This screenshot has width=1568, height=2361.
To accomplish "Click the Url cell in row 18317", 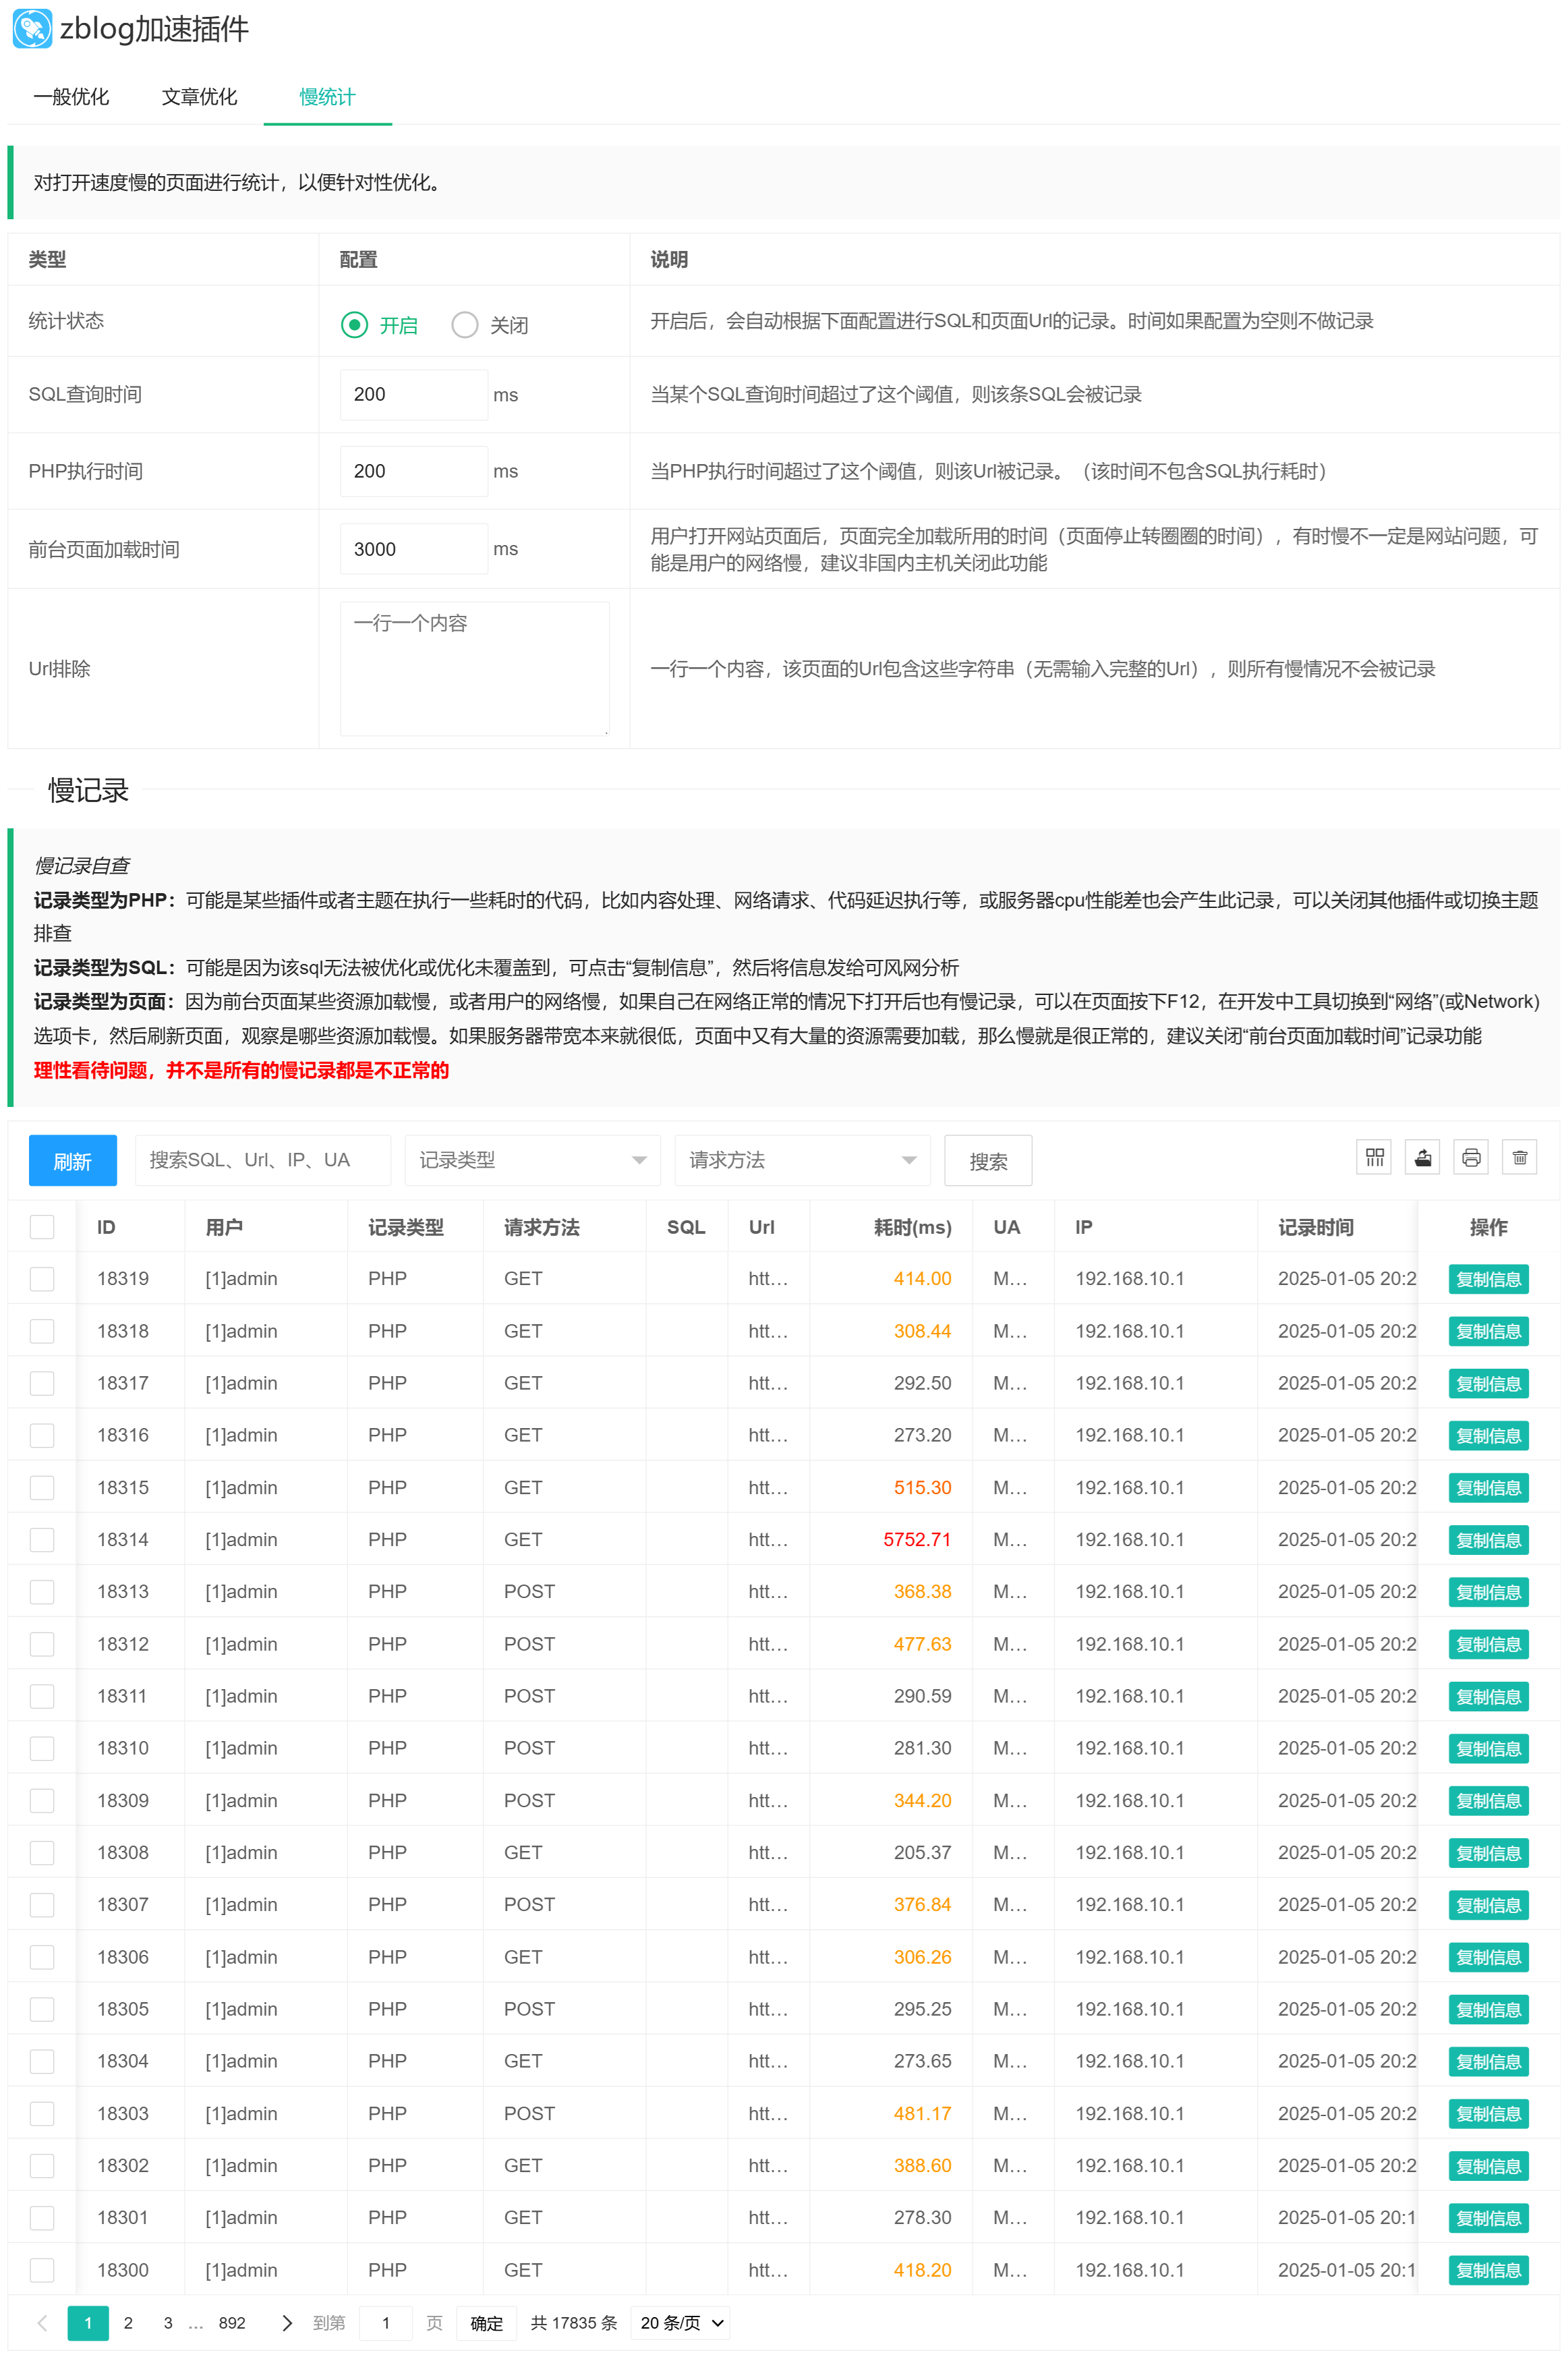I will click(x=768, y=1382).
